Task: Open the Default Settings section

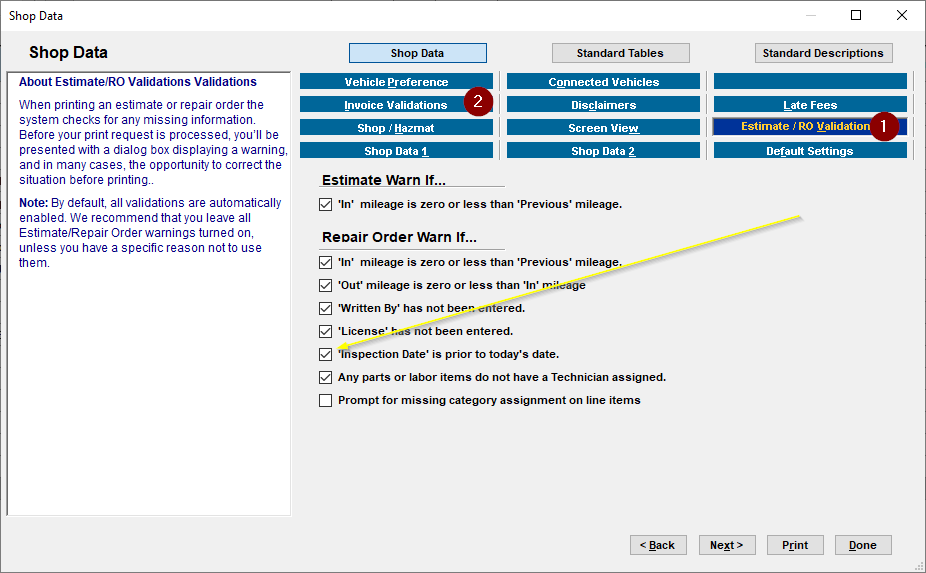Action: click(810, 151)
